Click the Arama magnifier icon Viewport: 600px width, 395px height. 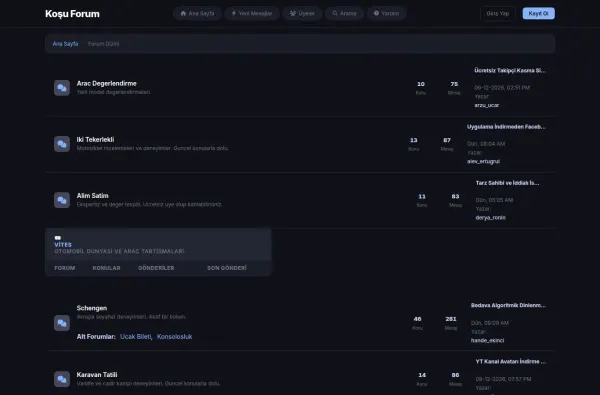point(335,13)
